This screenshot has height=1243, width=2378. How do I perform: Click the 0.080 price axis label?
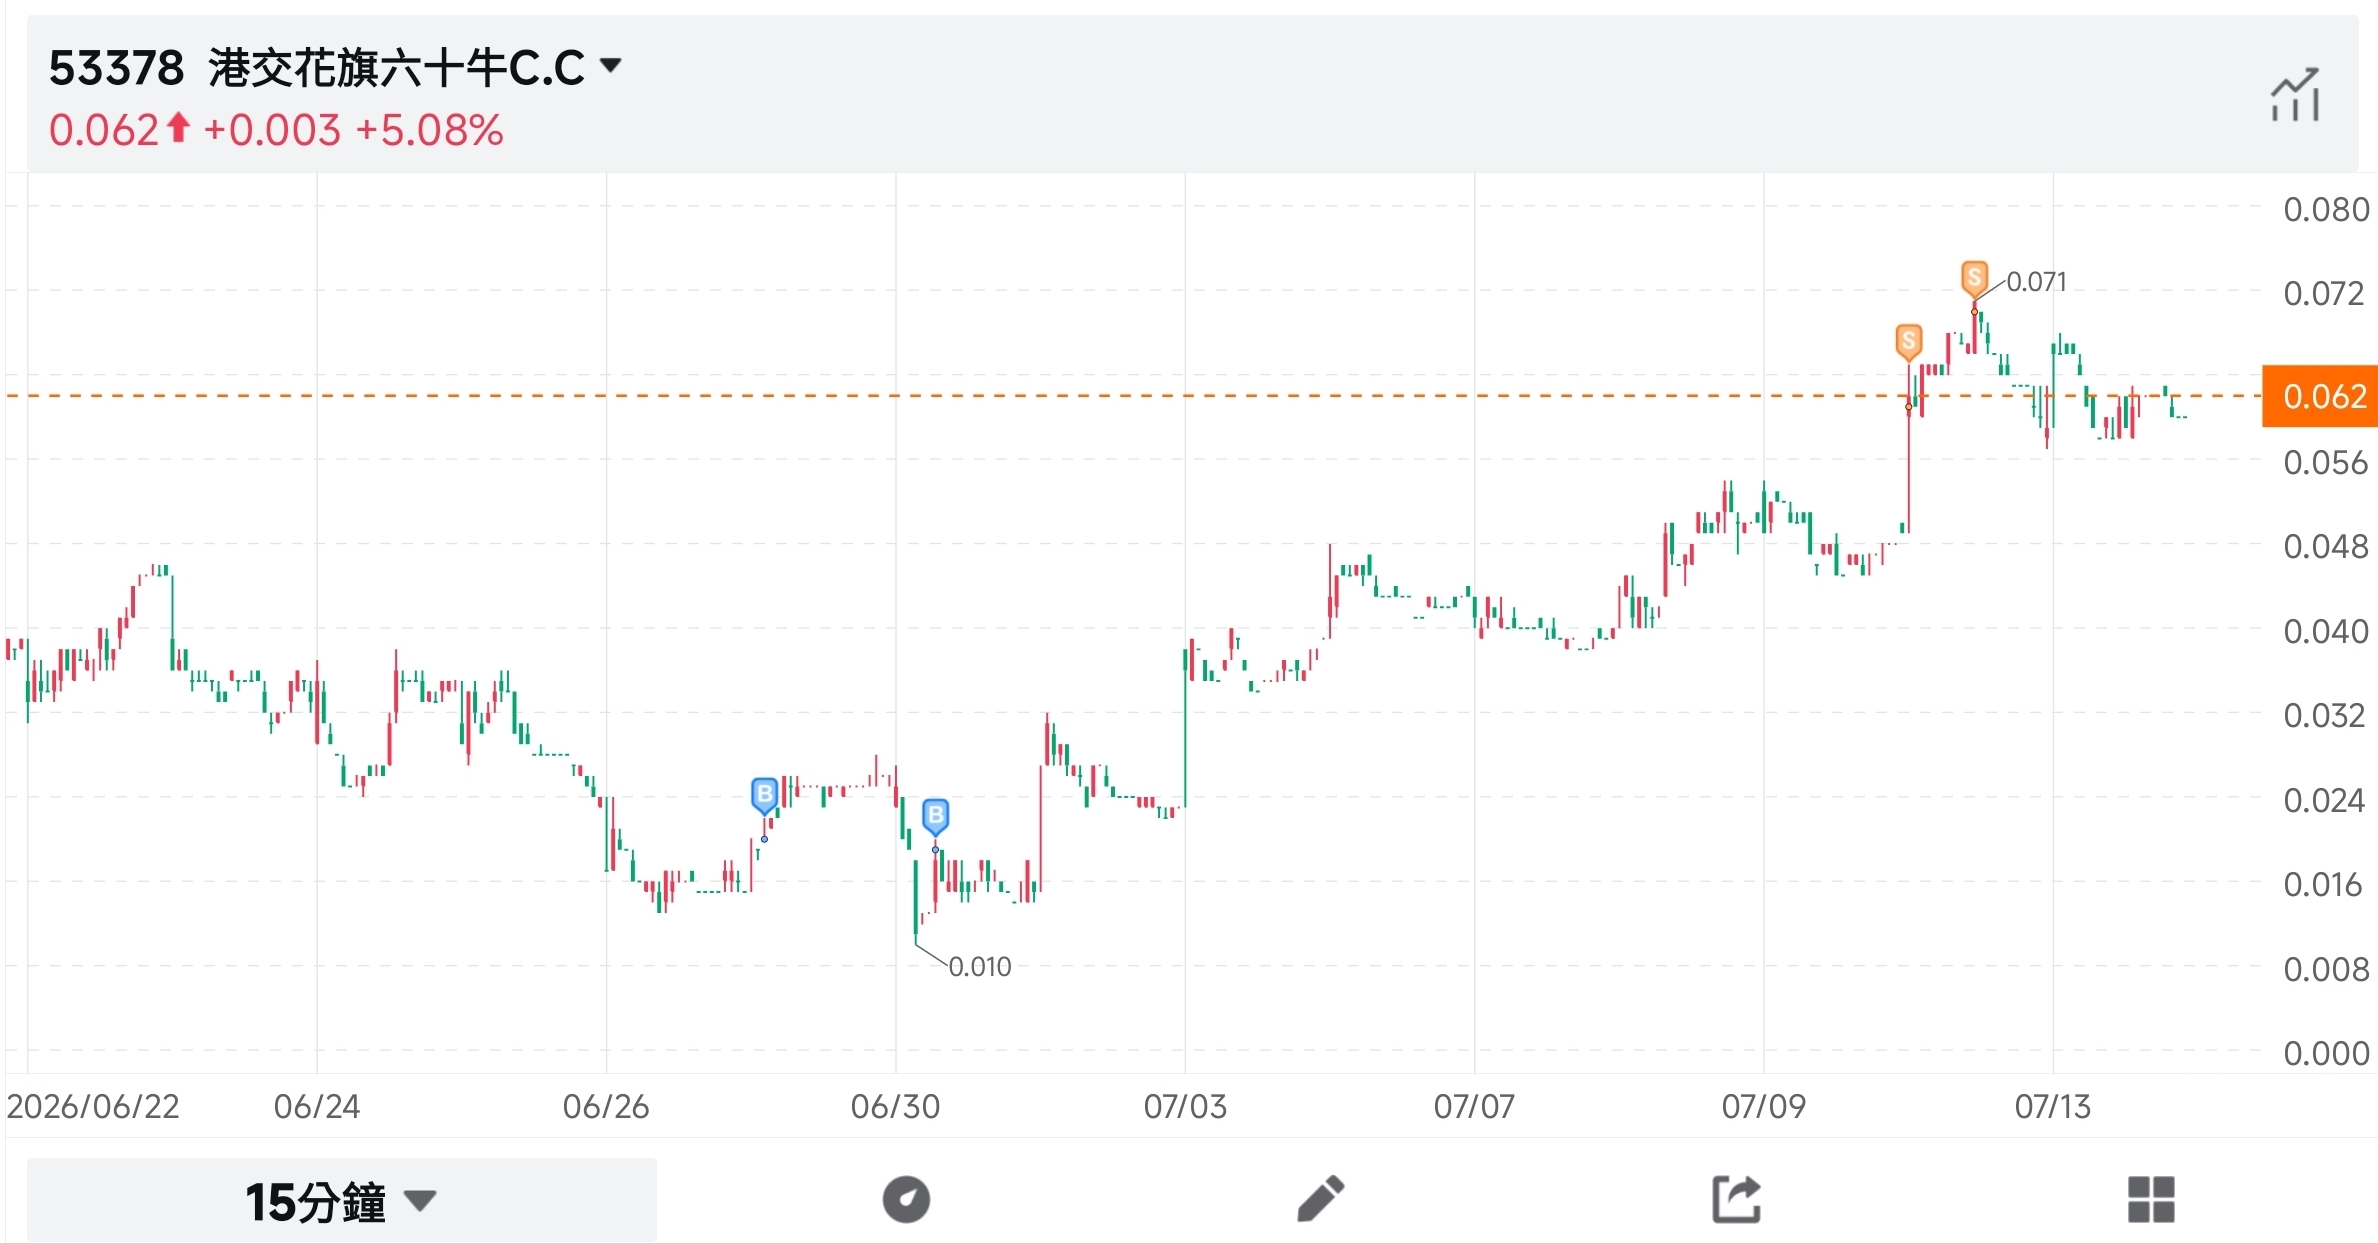pyautogui.click(x=2326, y=210)
